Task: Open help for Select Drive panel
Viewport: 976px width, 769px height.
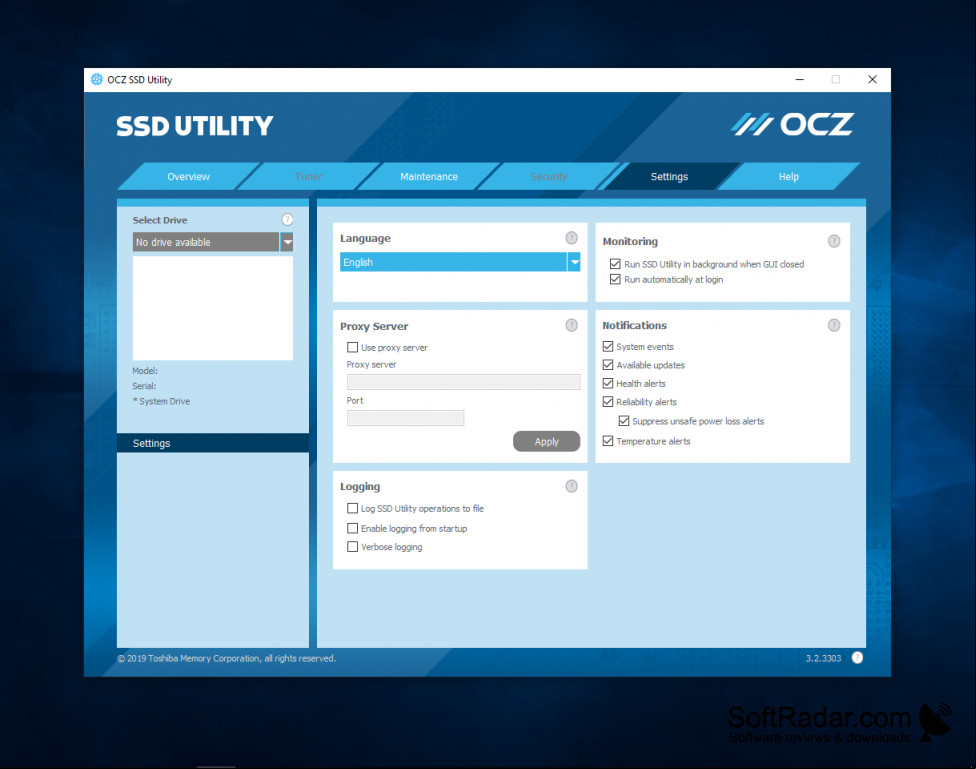Action: click(x=287, y=219)
